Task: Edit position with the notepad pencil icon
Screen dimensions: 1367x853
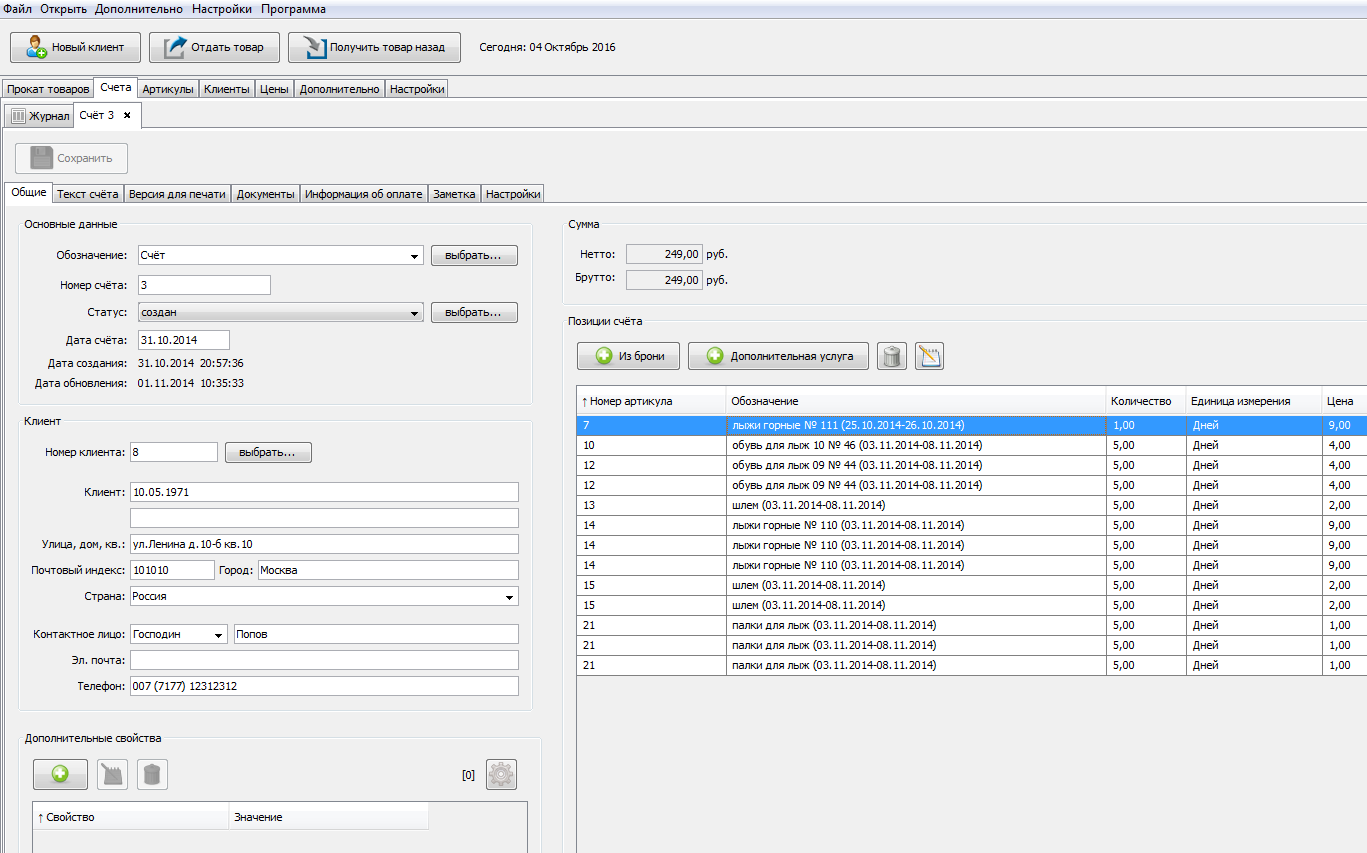Action: pyautogui.click(x=929, y=356)
